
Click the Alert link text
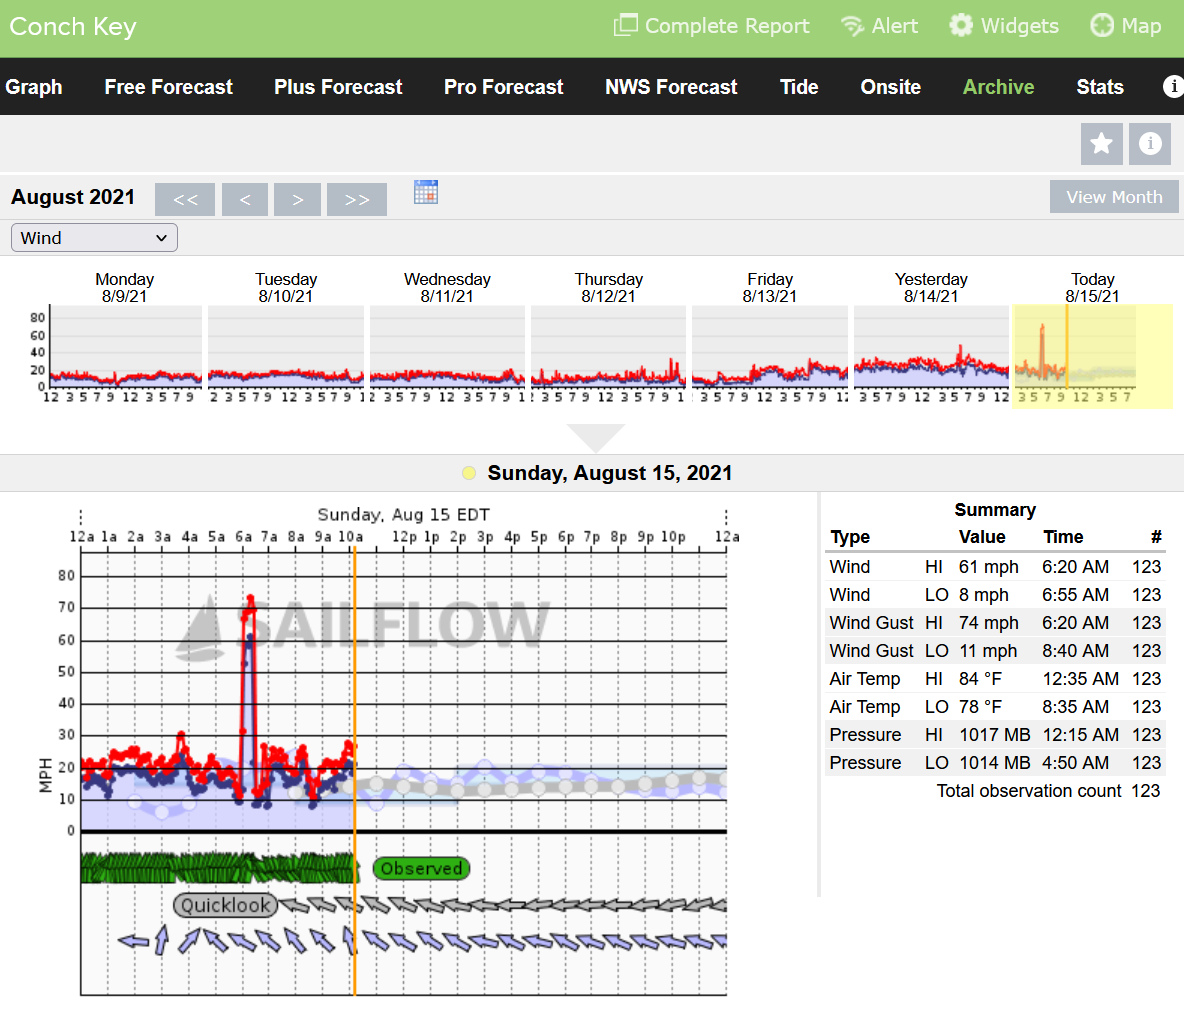[x=895, y=26]
